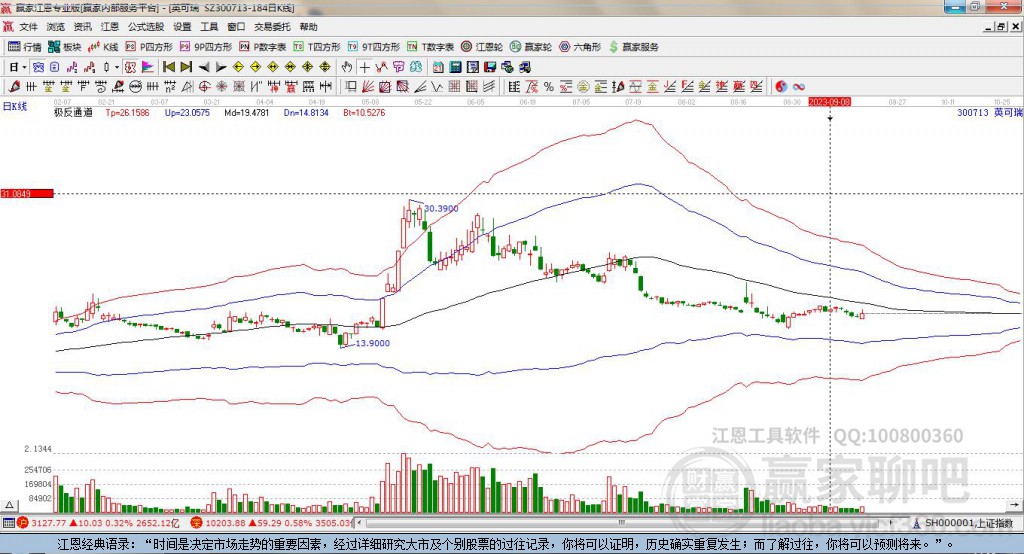
Task: Click the last yellow diamond four-arrow icon
Action: 325,67
